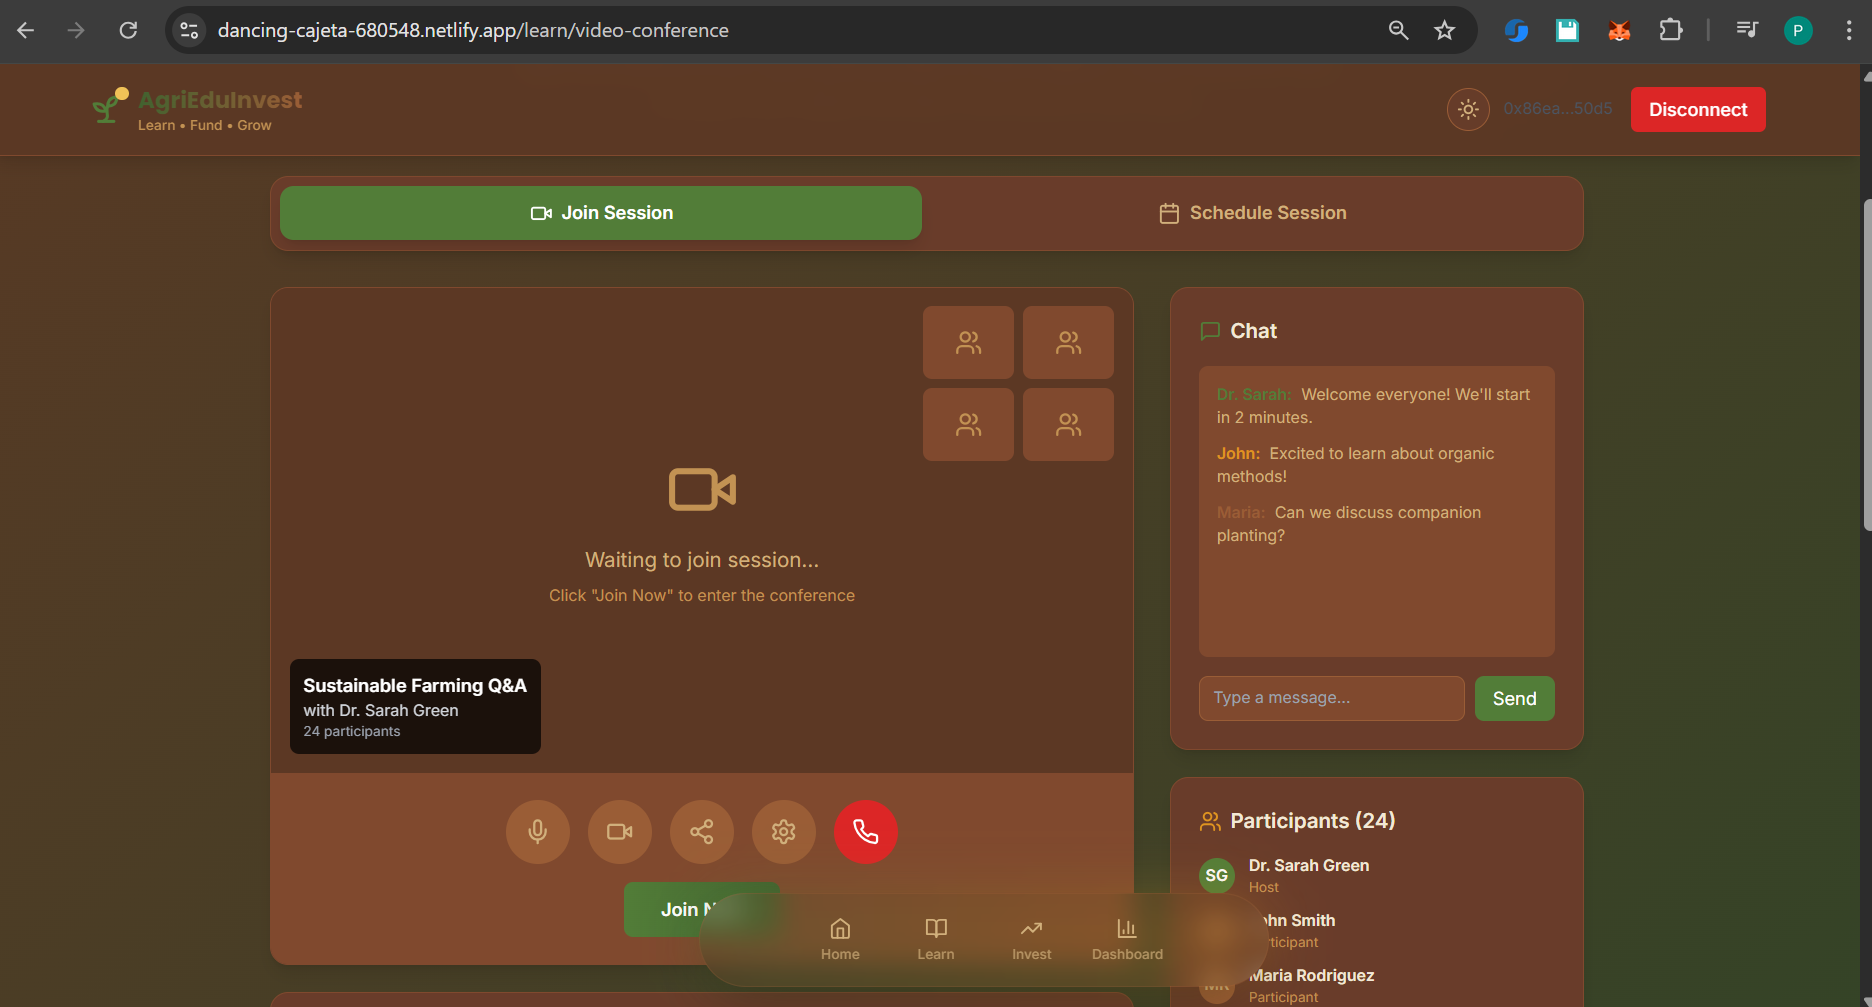Open Chrome profile P avatar

pyautogui.click(x=1798, y=31)
